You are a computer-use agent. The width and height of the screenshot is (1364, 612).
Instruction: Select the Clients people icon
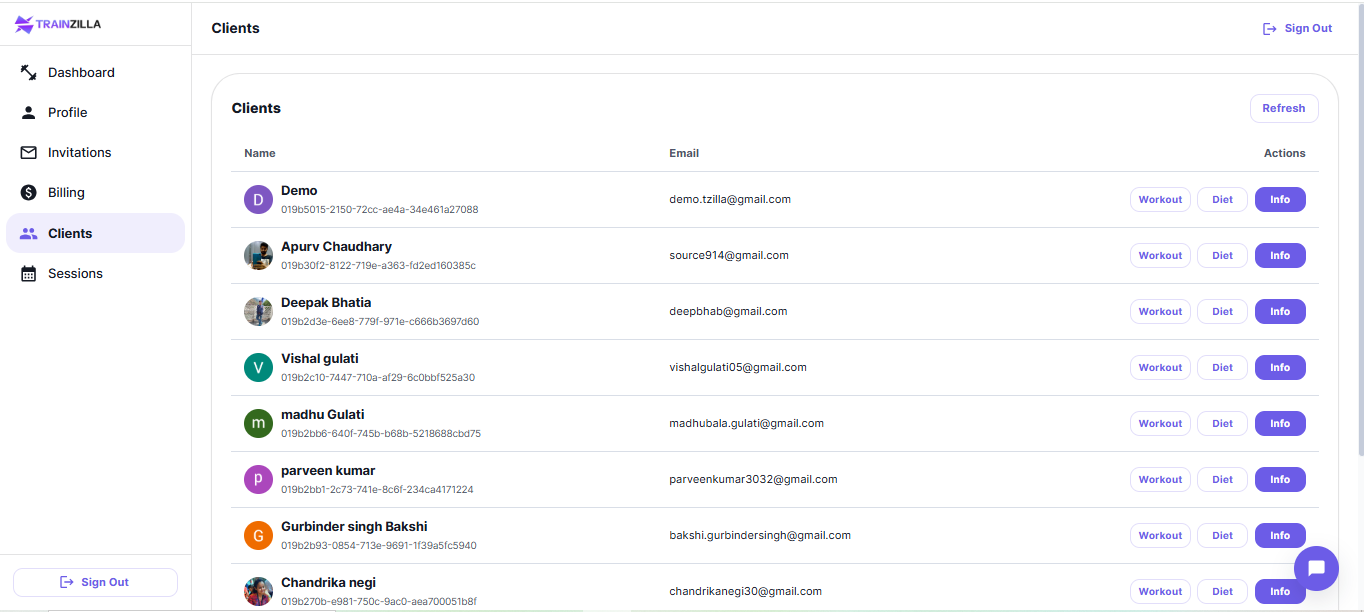pyautogui.click(x=28, y=232)
